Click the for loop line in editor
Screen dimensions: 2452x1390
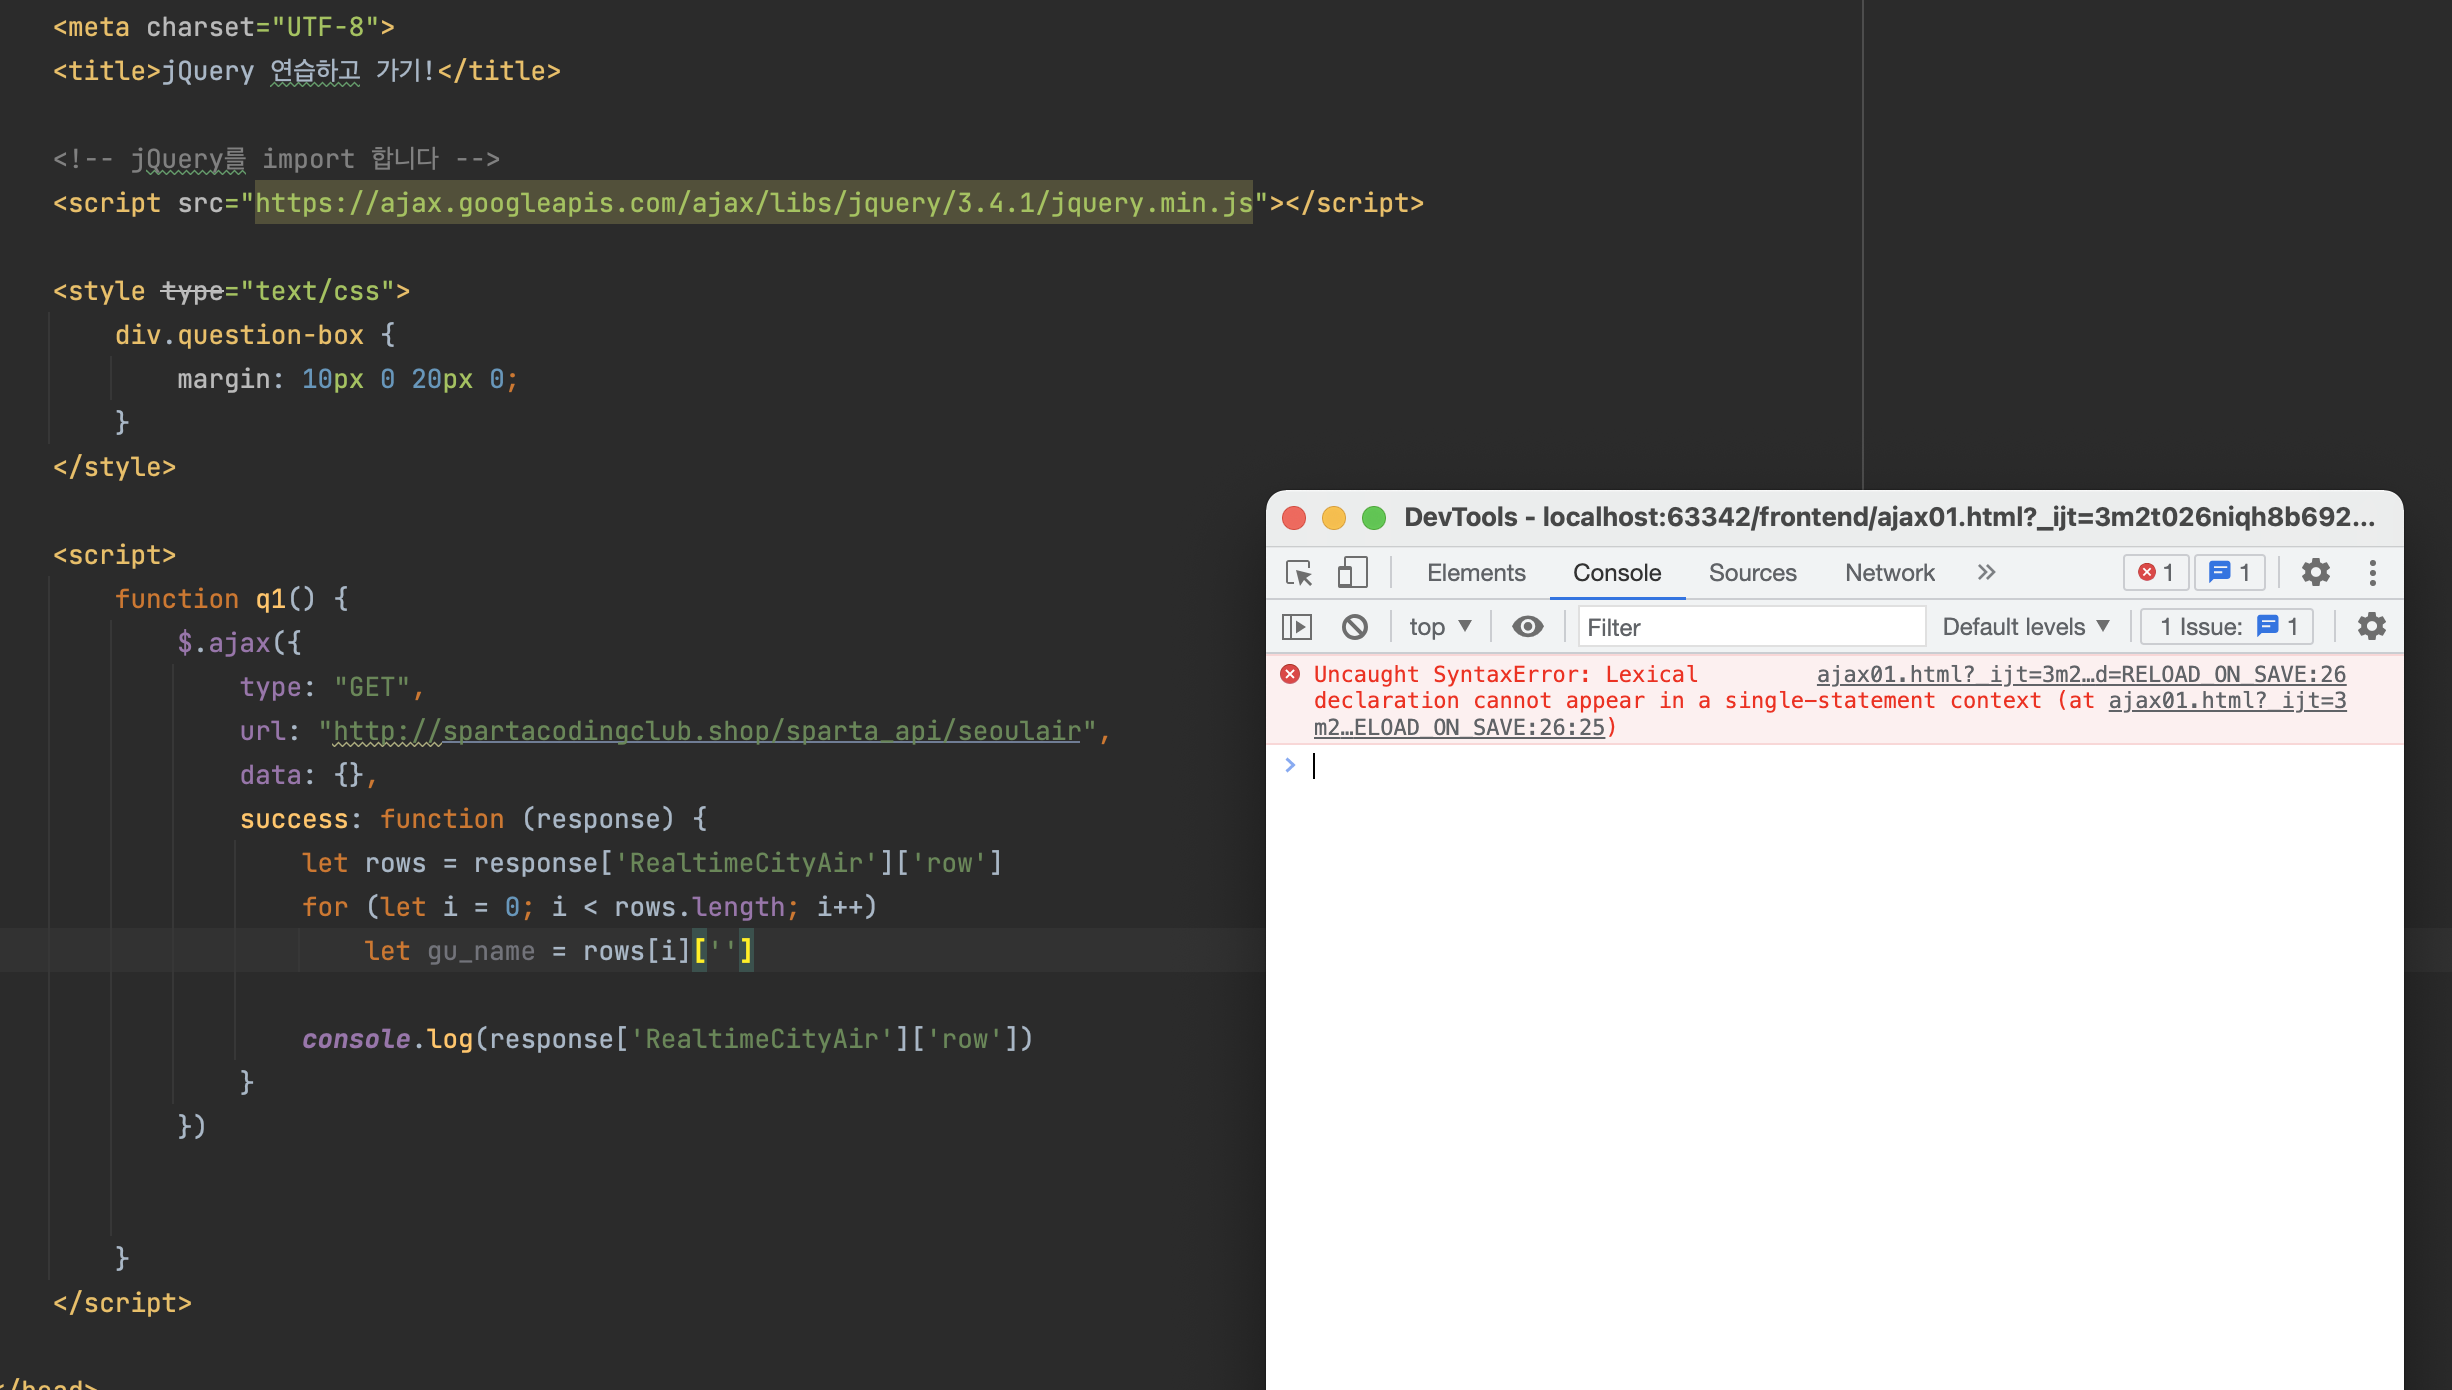[589, 907]
